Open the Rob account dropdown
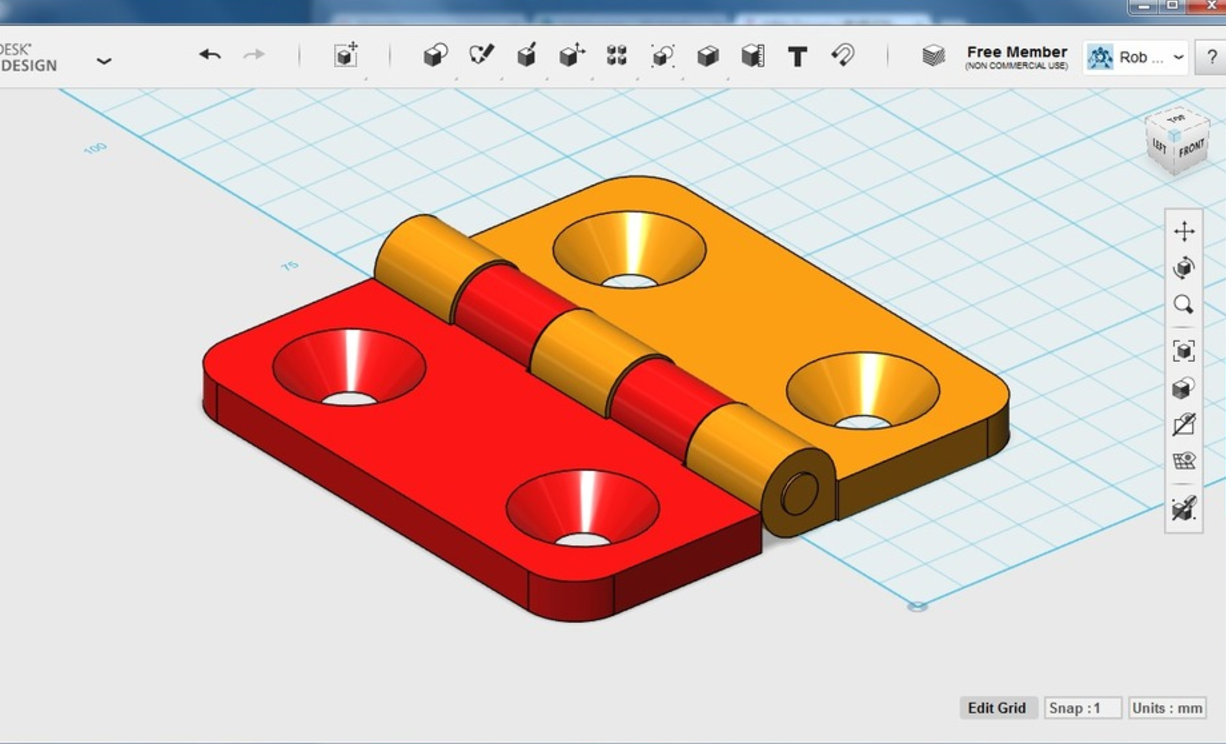The width and height of the screenshot is (1226, 744). click(x=1137, y=57)
